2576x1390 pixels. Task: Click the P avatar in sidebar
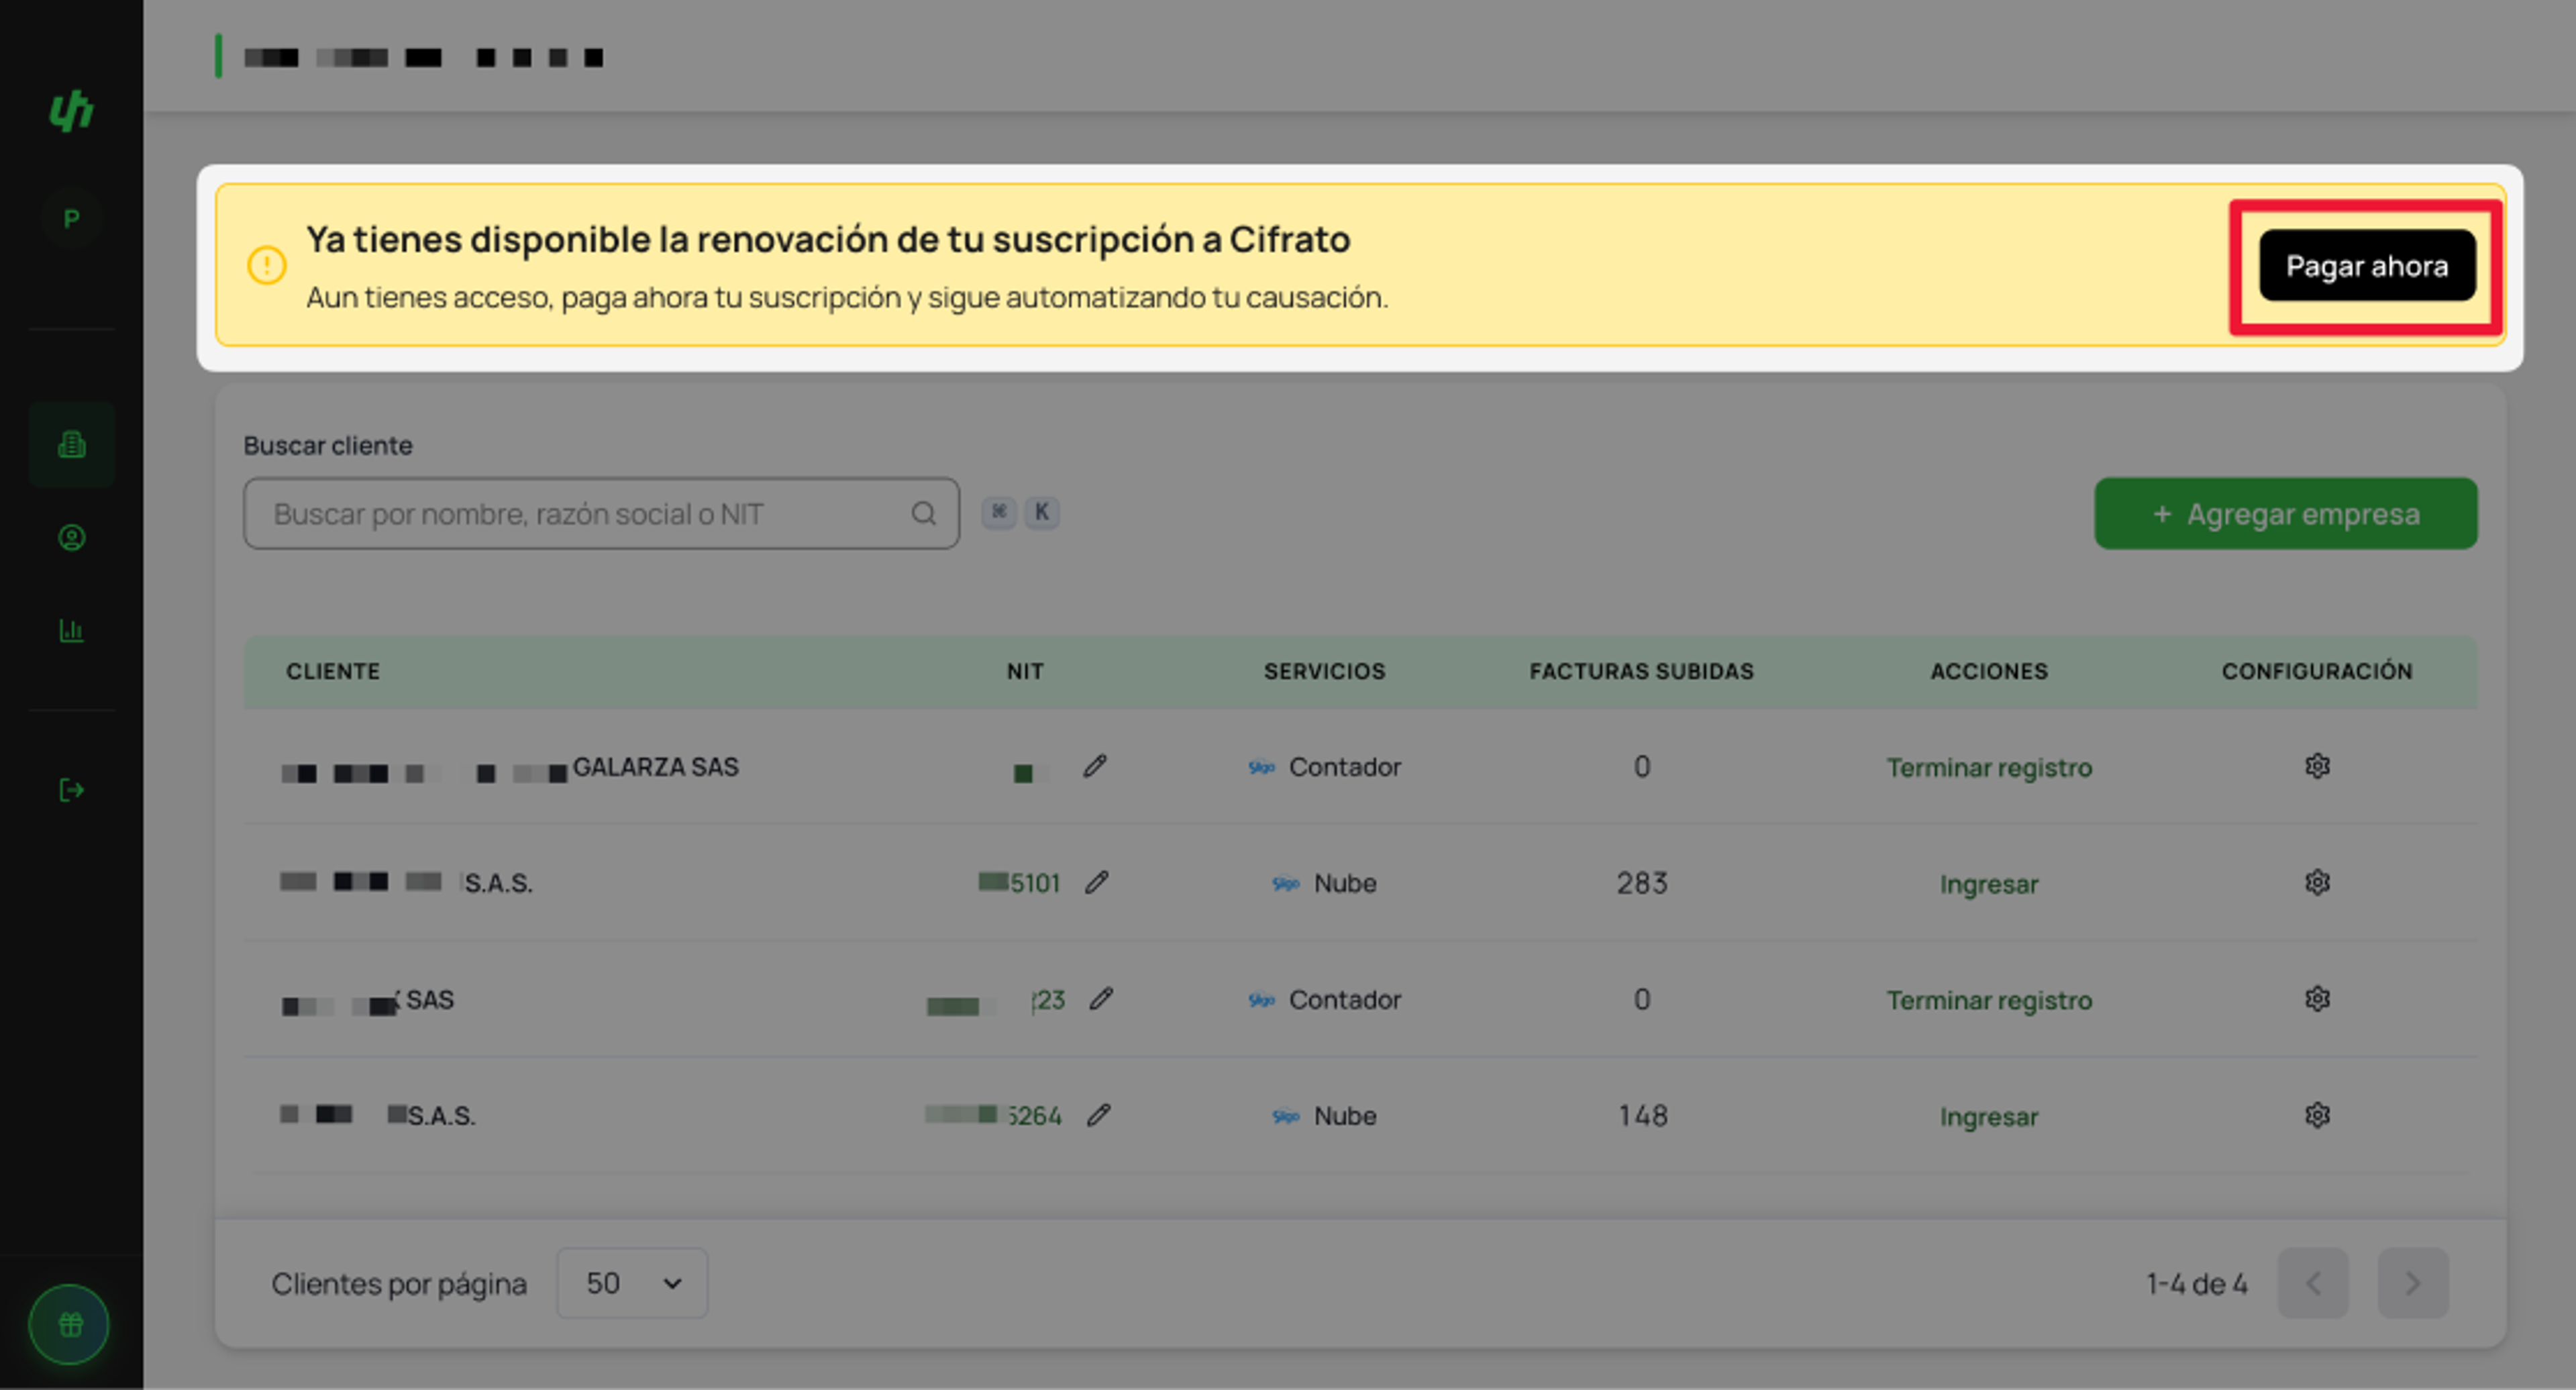point(71,218)
